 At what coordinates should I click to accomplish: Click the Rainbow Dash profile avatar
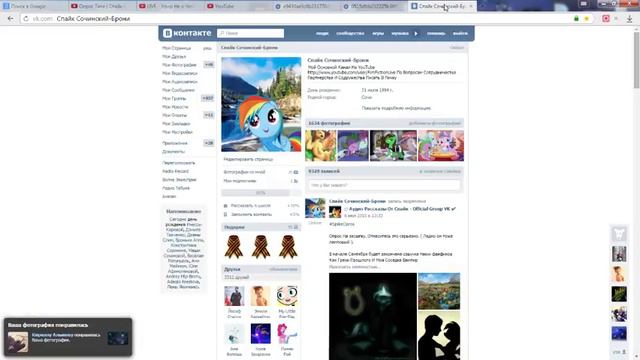(261, 104)
